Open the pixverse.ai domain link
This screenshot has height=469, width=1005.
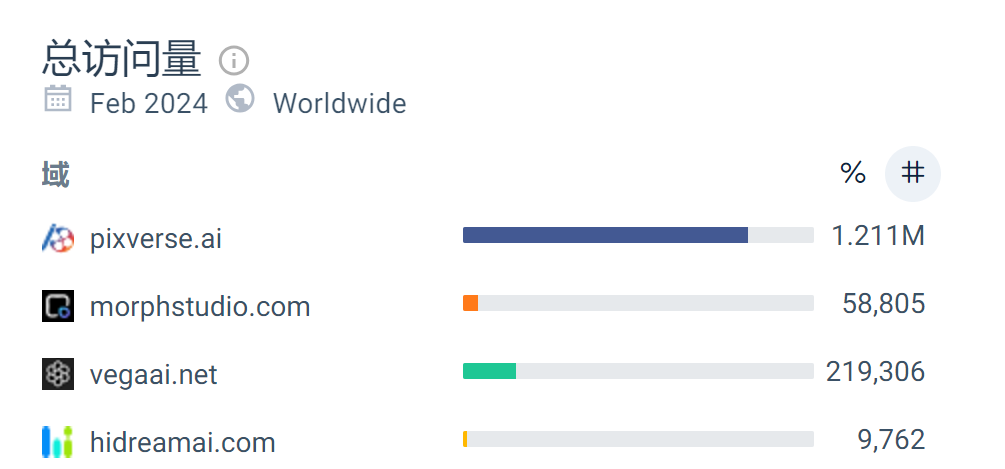point(156,239)
